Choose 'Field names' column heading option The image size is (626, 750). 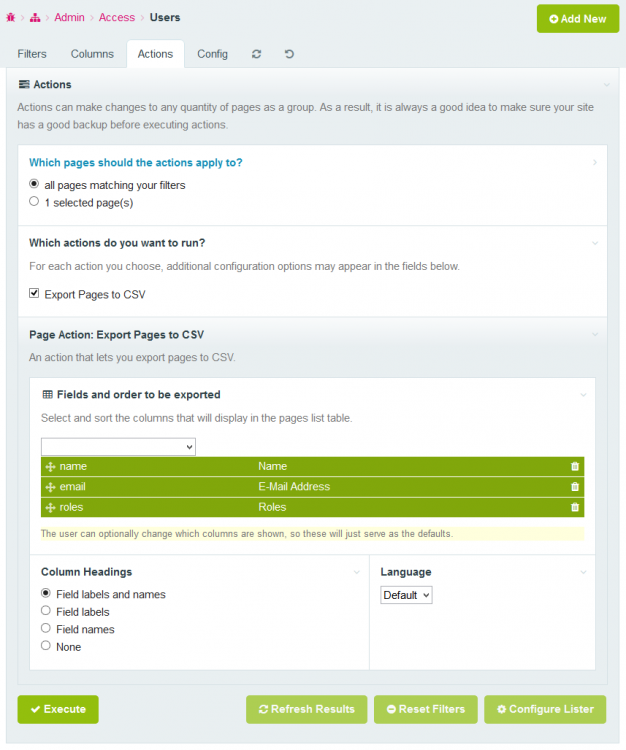tap(46, 629)
